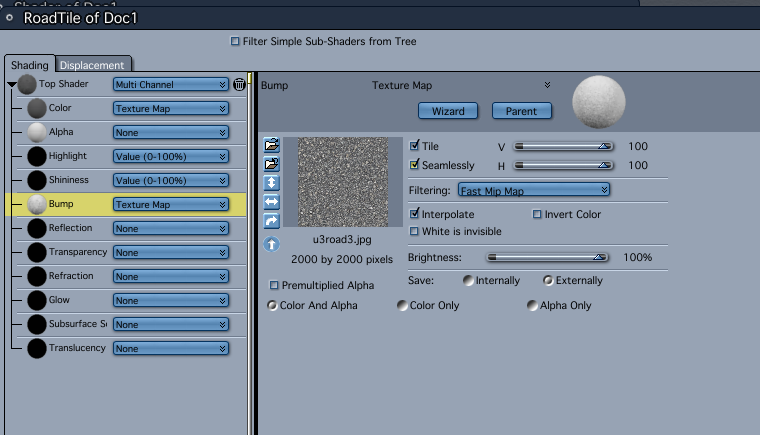This screenshot has height=435, width=760.
Task: Open the Subsurface channel dropdown
Action: point(171,324)
